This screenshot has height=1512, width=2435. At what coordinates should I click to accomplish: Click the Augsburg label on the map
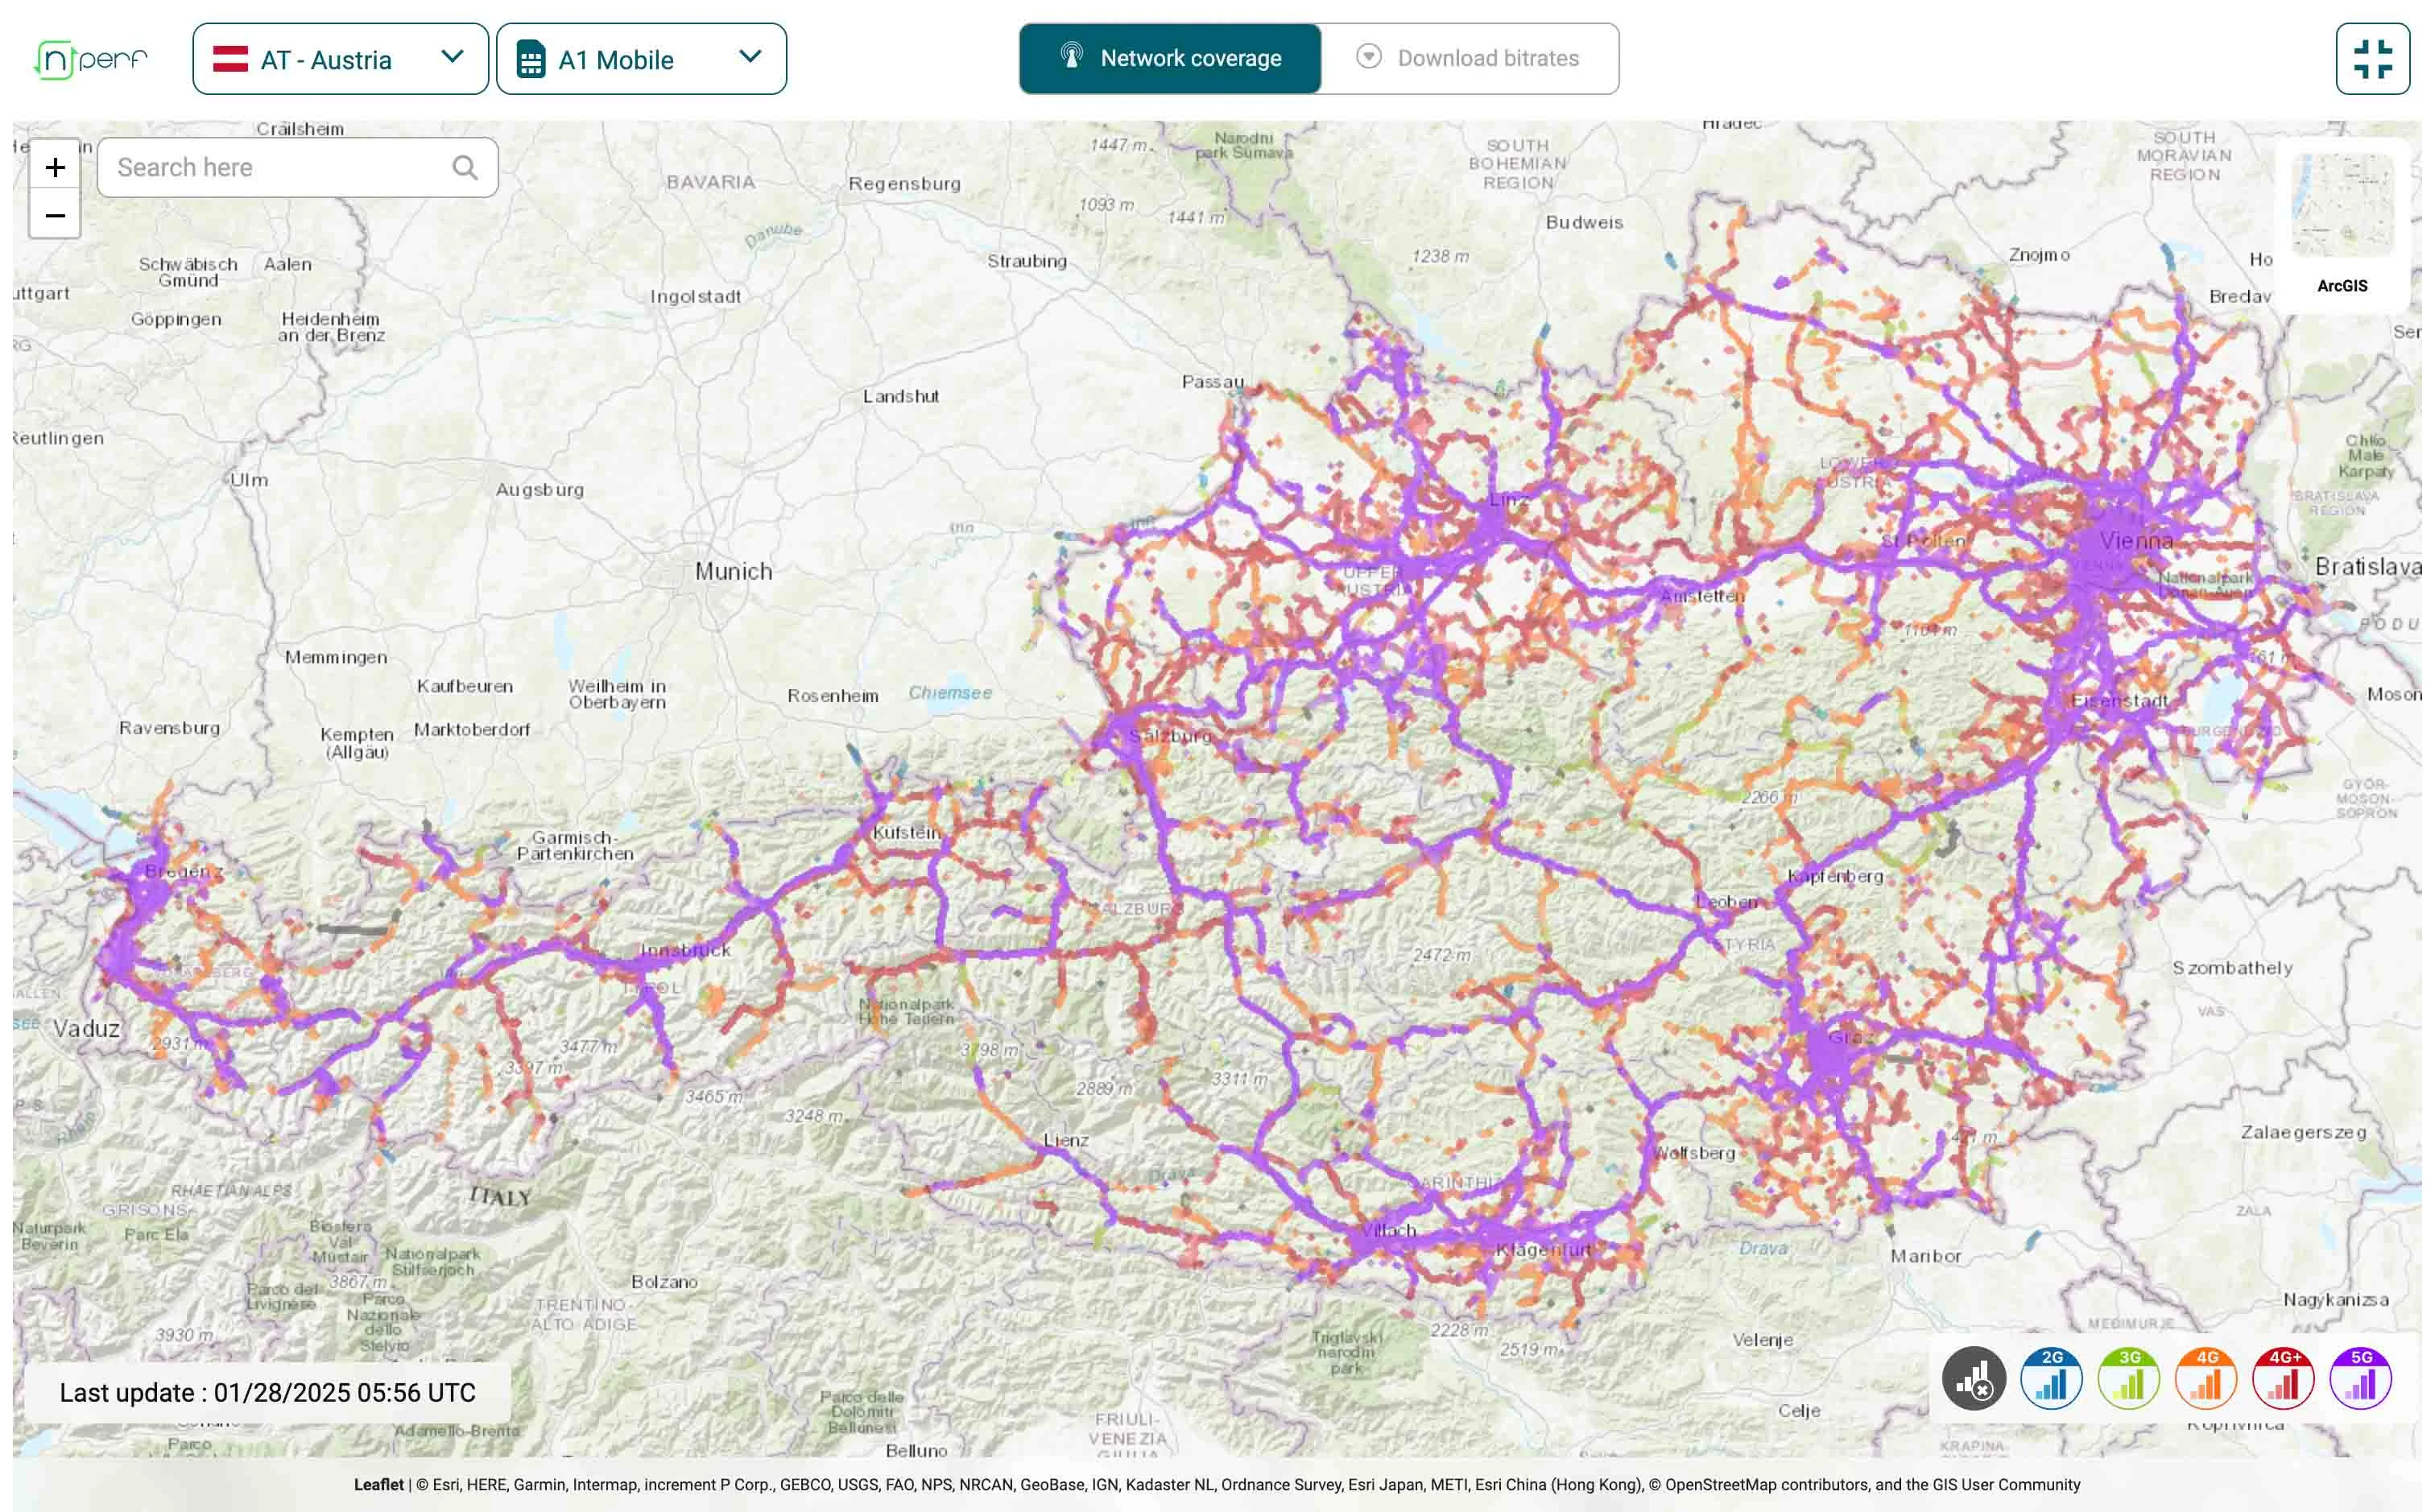(540, 490)
